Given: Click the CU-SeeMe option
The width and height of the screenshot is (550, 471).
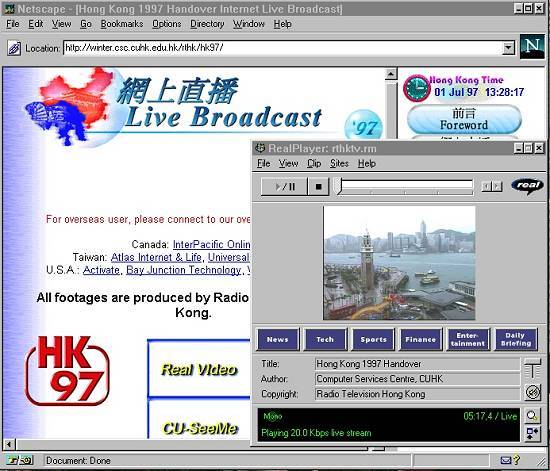Looking at the screenshot, I should (200, 428).
